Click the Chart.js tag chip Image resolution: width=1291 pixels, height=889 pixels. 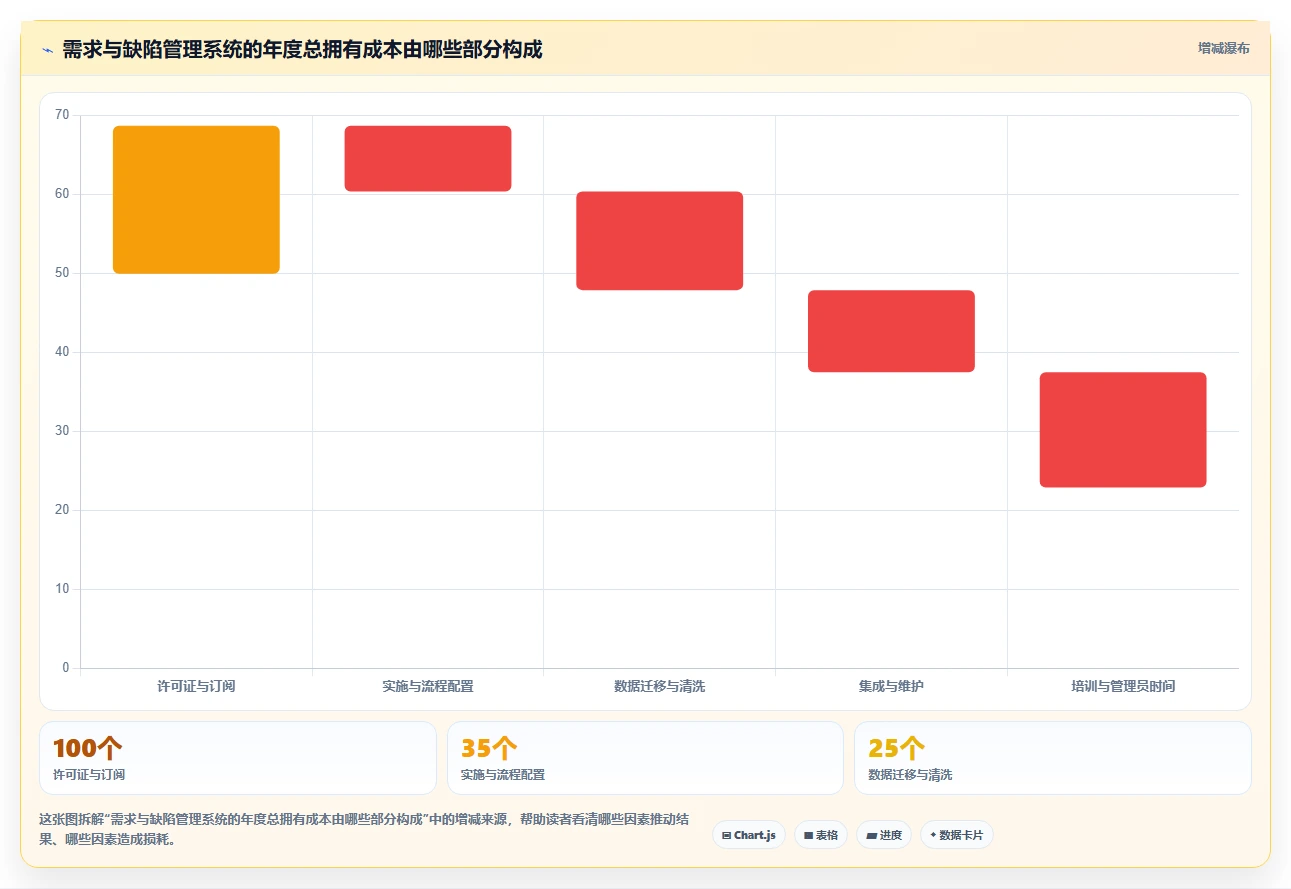[x=749, y=835]
